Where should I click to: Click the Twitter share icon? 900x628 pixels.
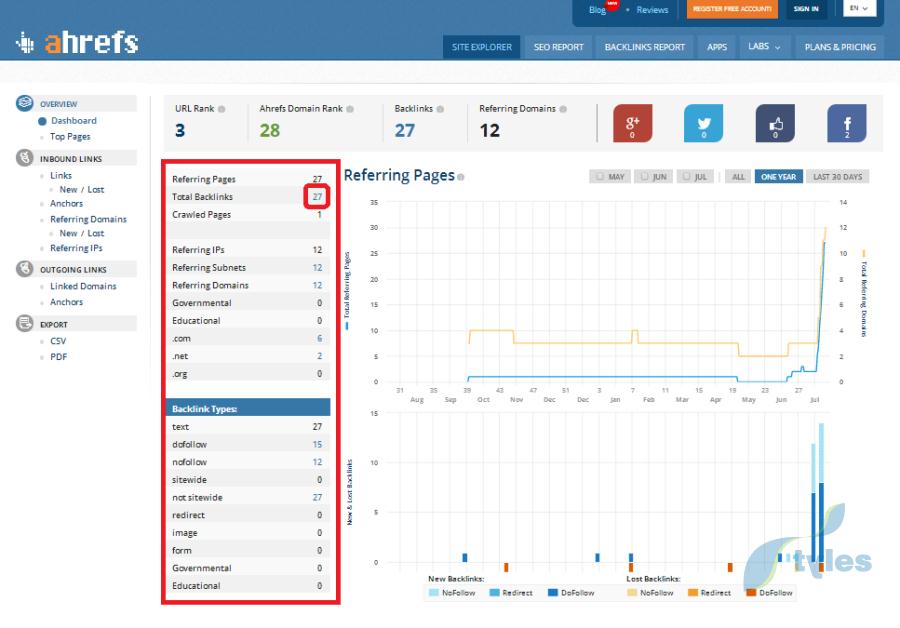[704, 123]
